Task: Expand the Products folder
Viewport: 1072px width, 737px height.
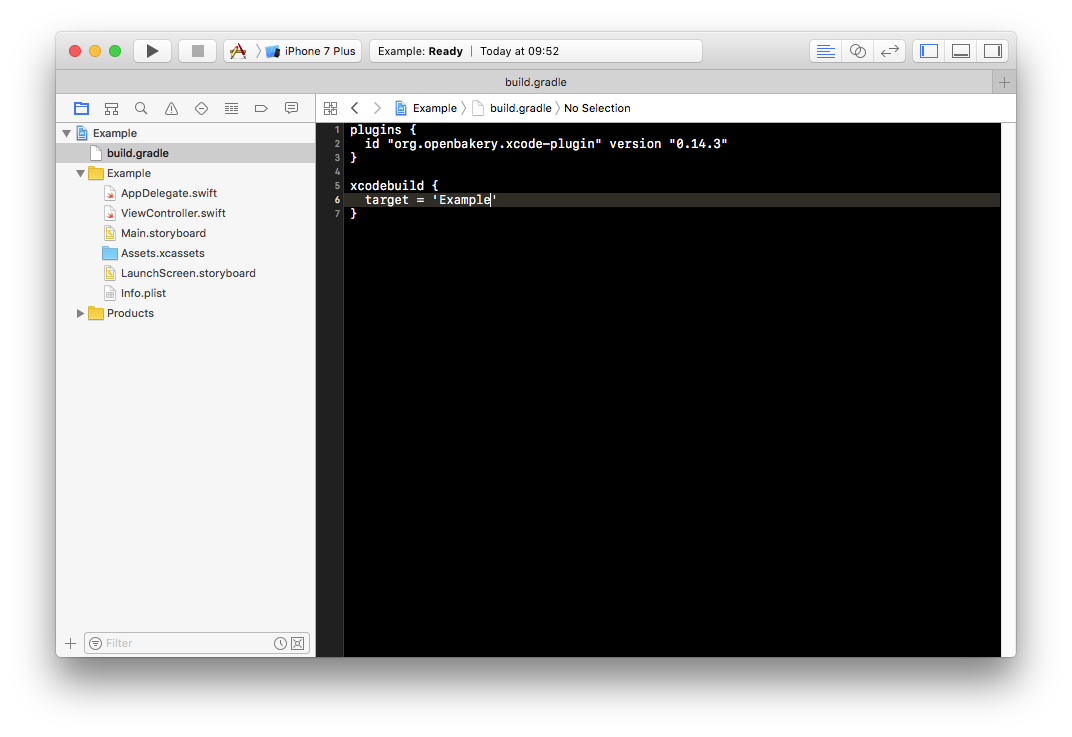Action: click(x=81, y=313)
